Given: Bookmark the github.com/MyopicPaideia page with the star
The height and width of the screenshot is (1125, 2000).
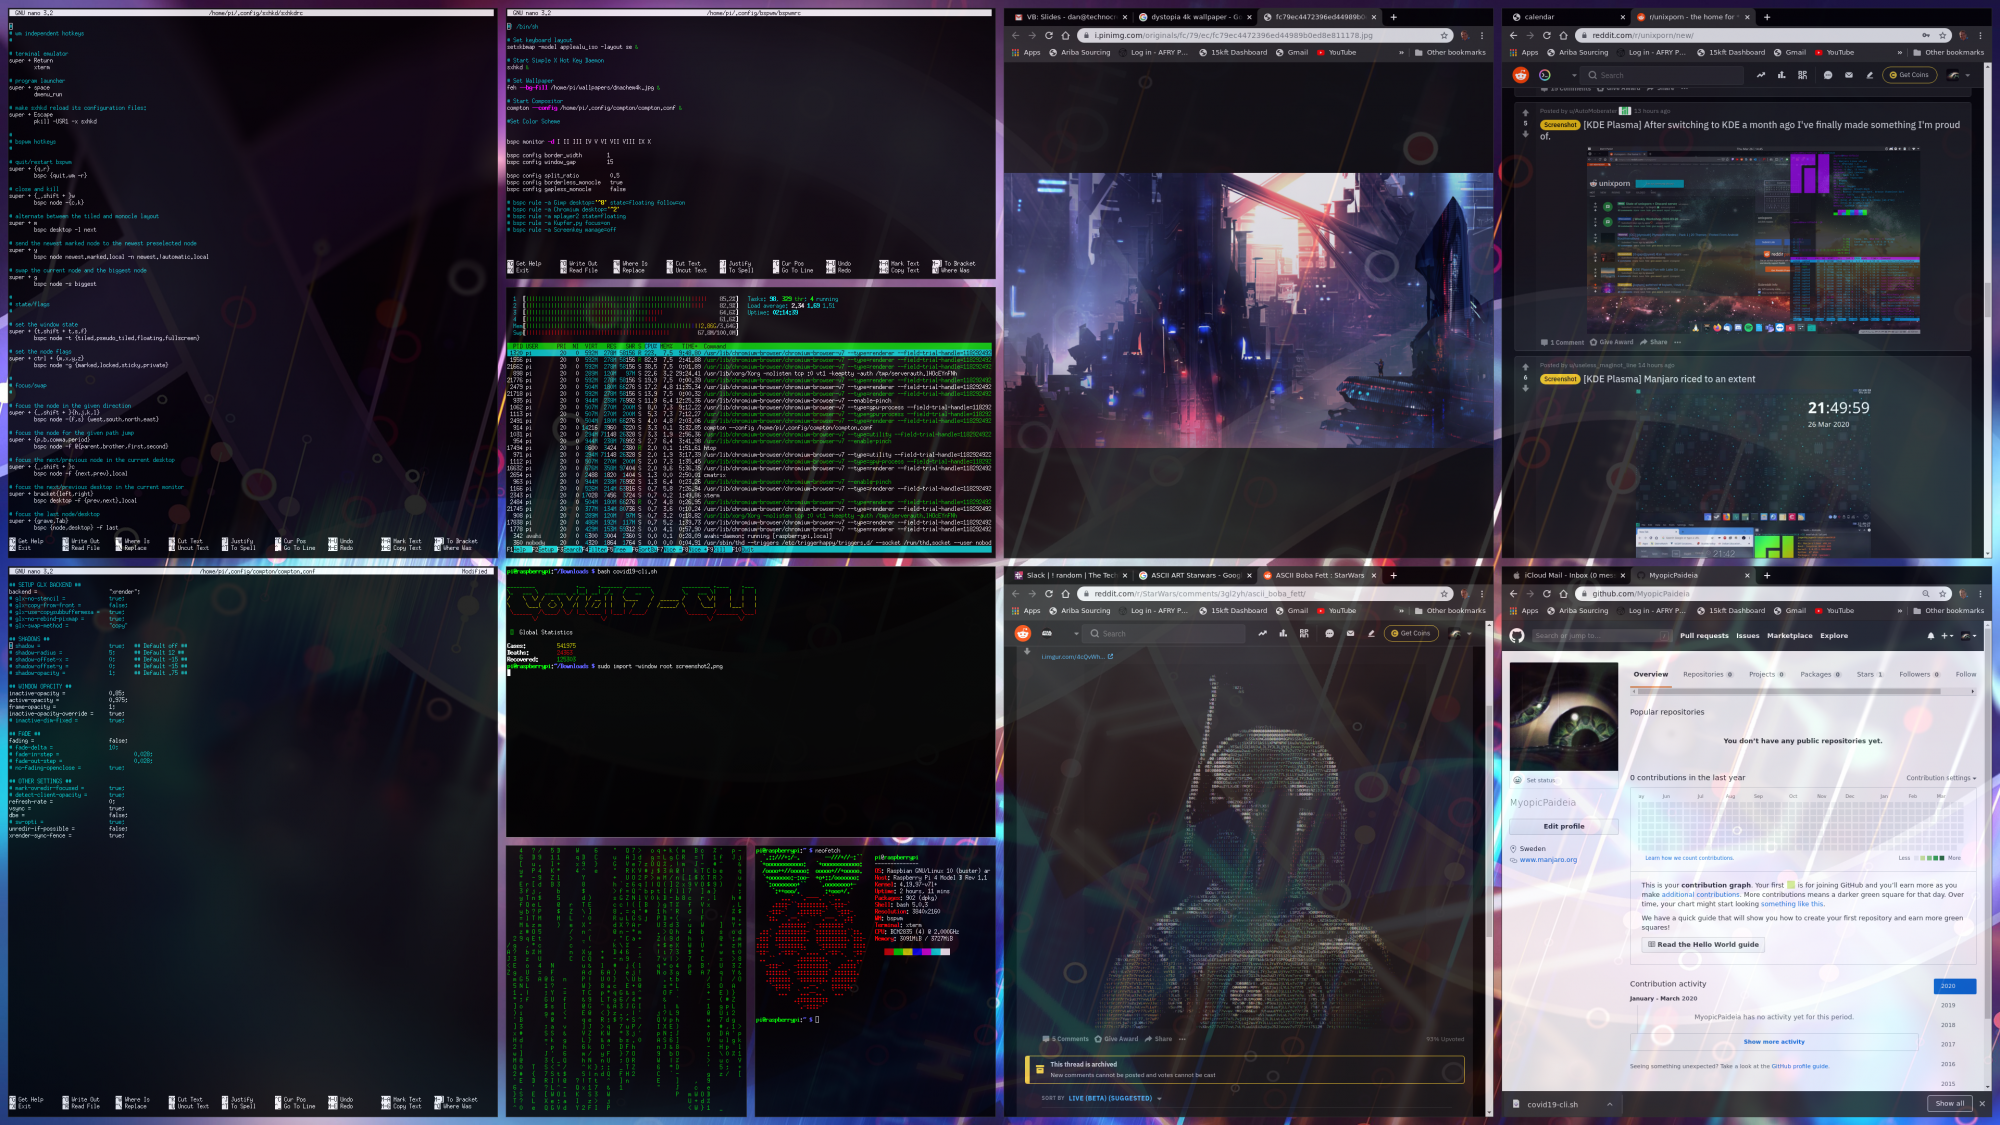Looking at the screenshot, I should click(x=1942, y=593).
